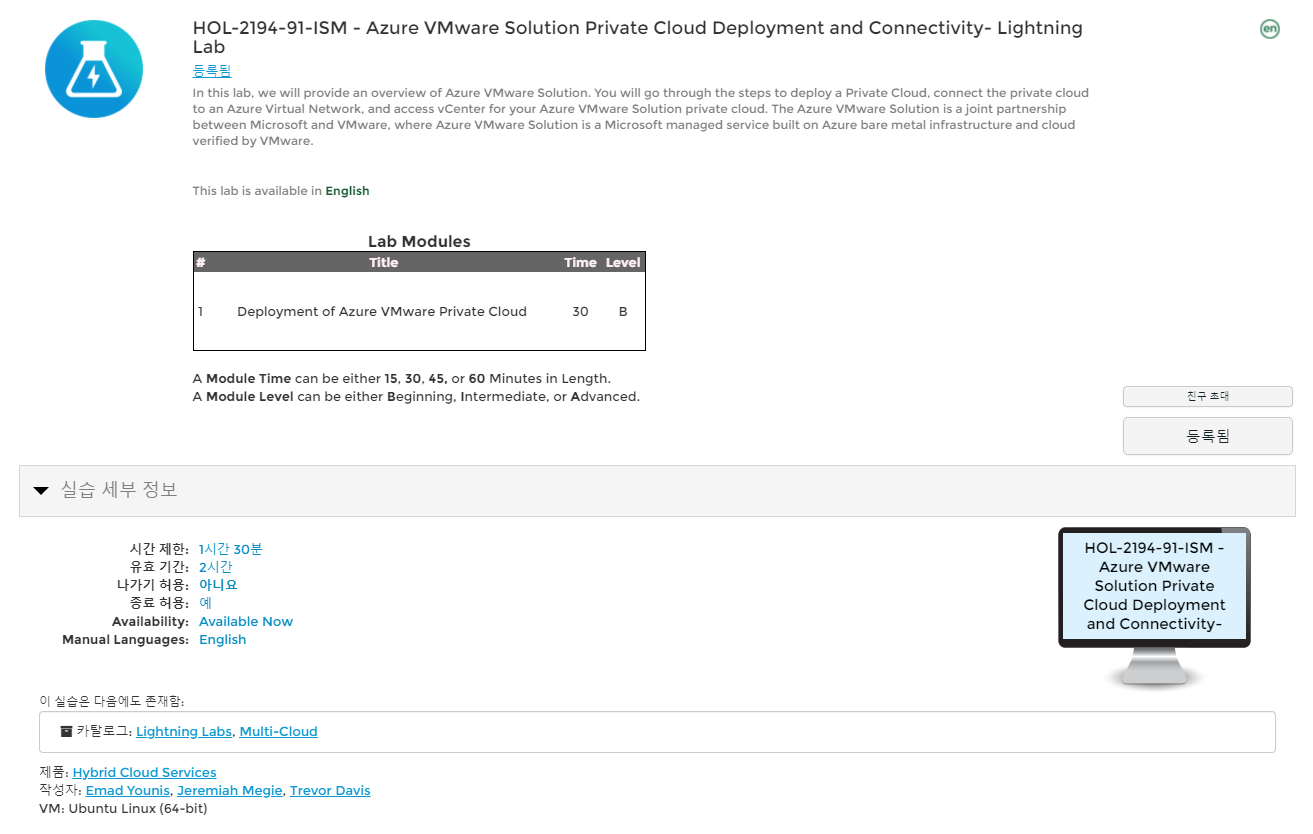Collapse the 실습 세부 정보 triangle arrow

41,490
